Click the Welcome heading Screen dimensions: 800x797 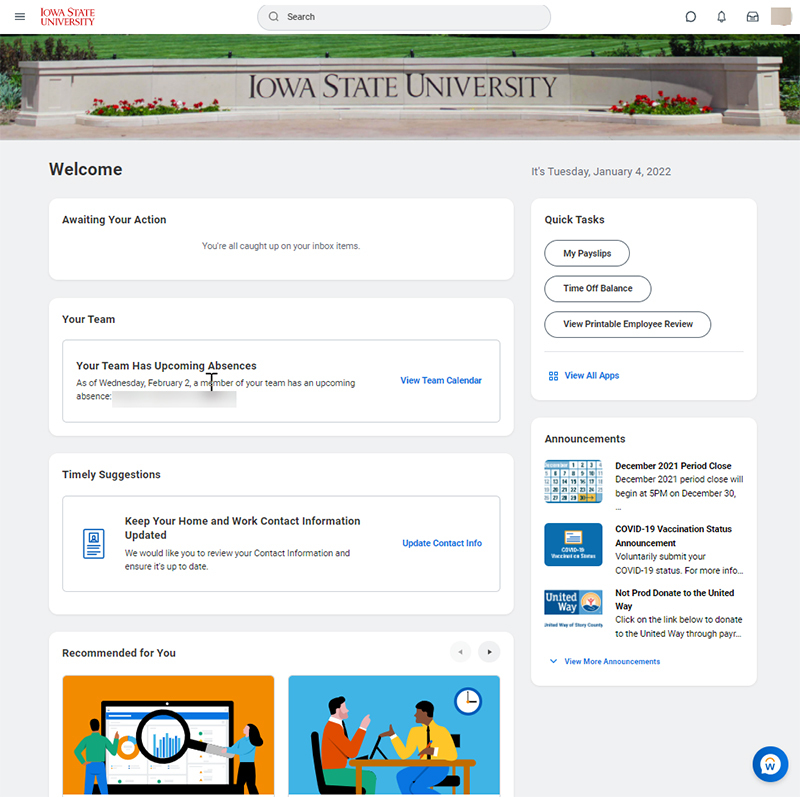point(86,169)
